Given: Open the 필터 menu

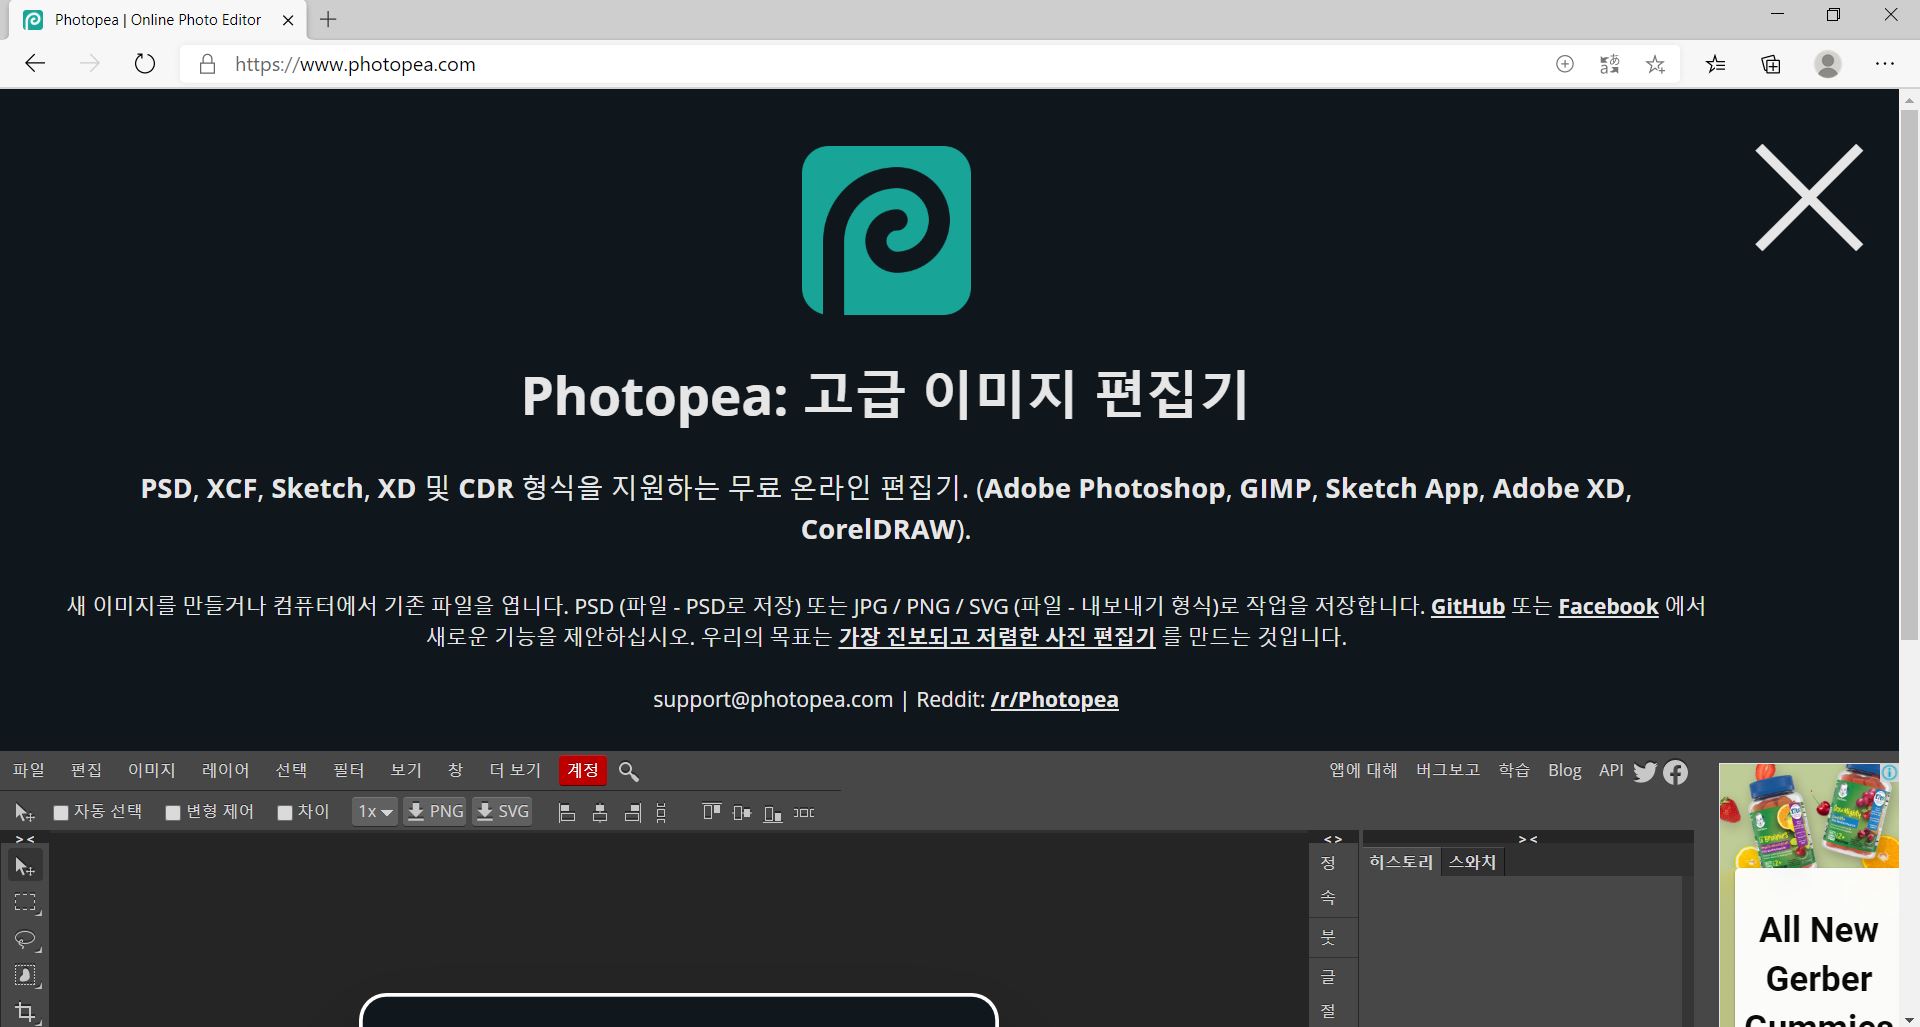Looking at the screenshot, I should point(348,770).
